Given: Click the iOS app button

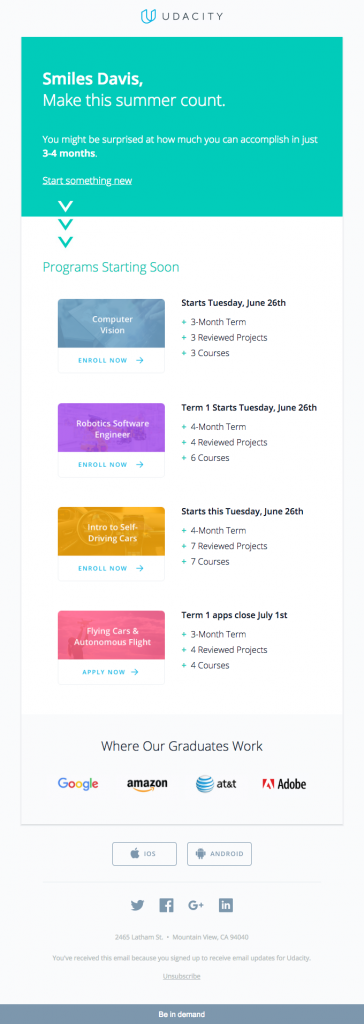Looking at the screenshot, I should [x=144, y=854].
